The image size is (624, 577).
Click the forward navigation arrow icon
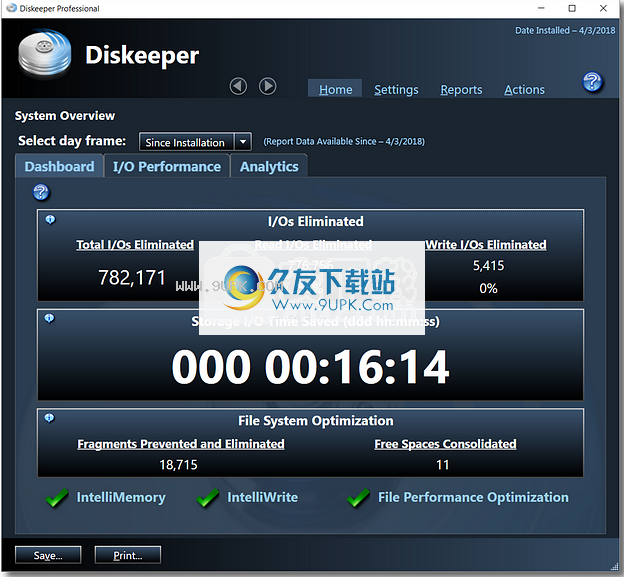click(267, 86)
